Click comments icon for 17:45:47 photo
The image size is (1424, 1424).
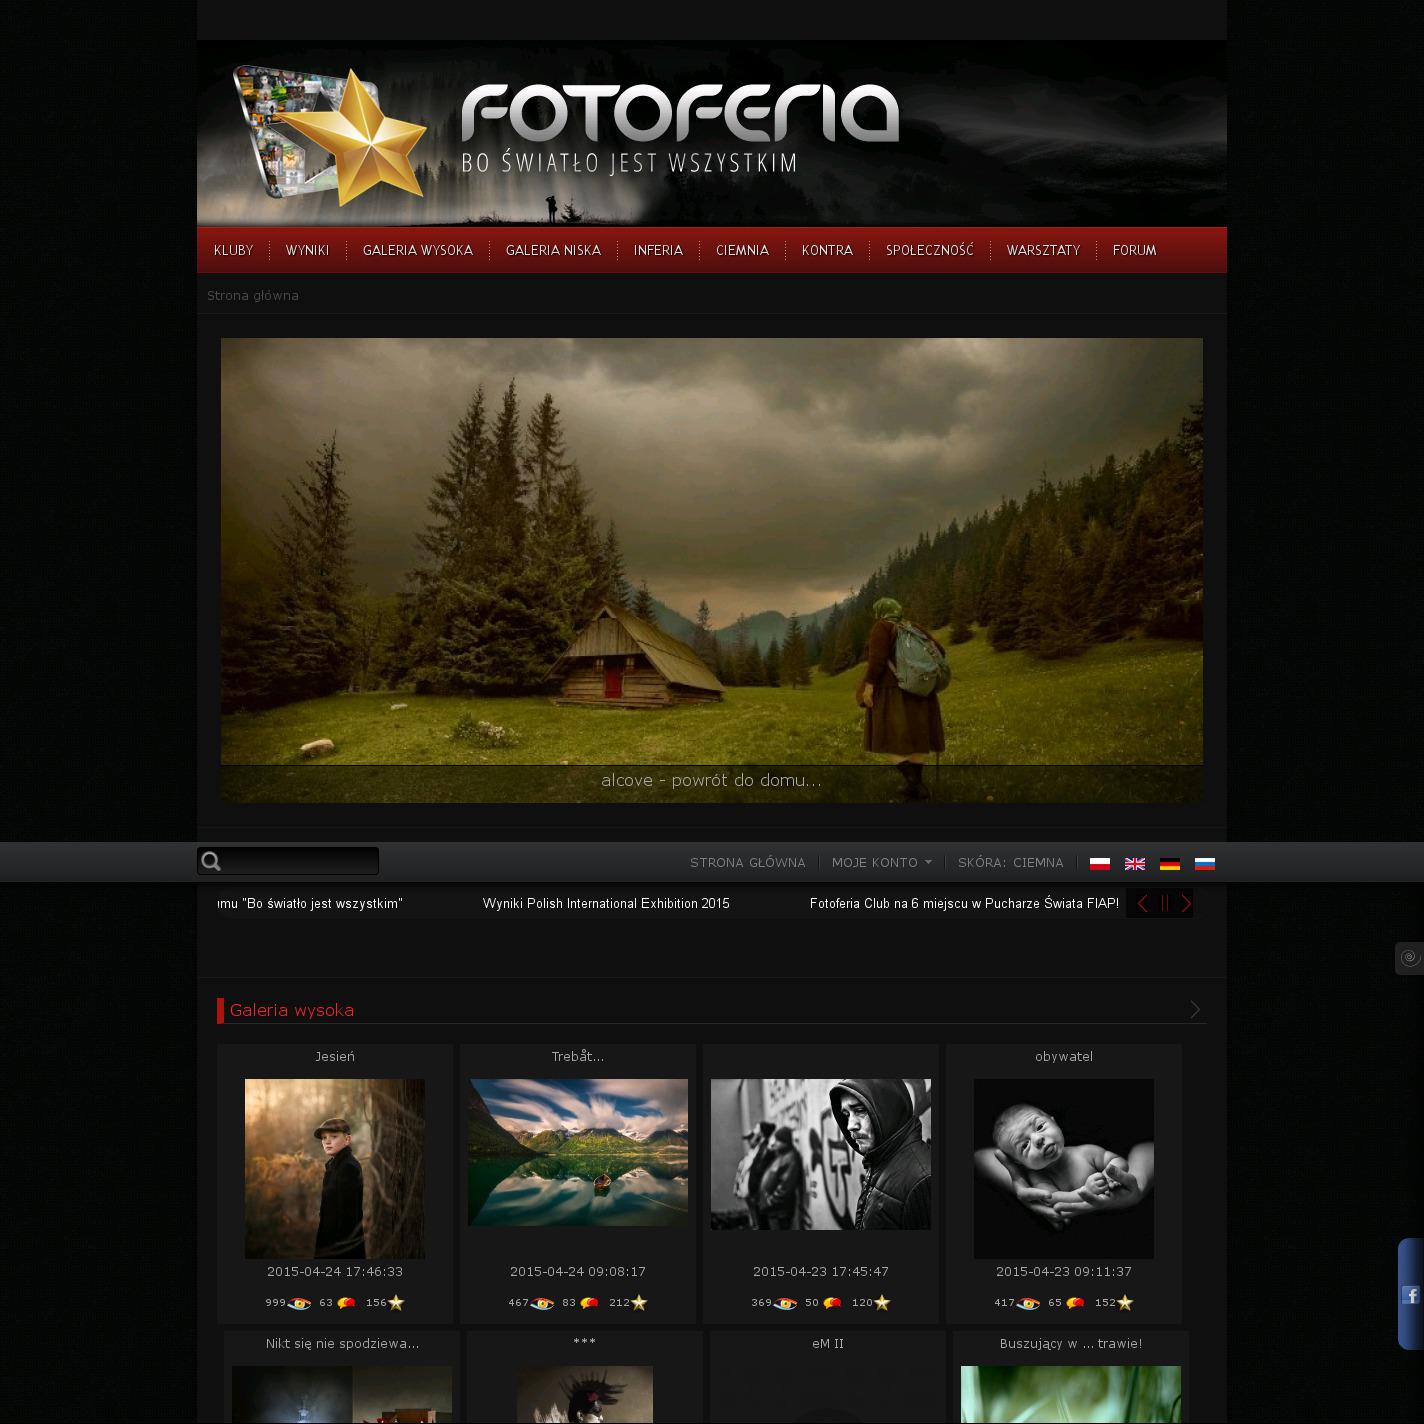832,1302
